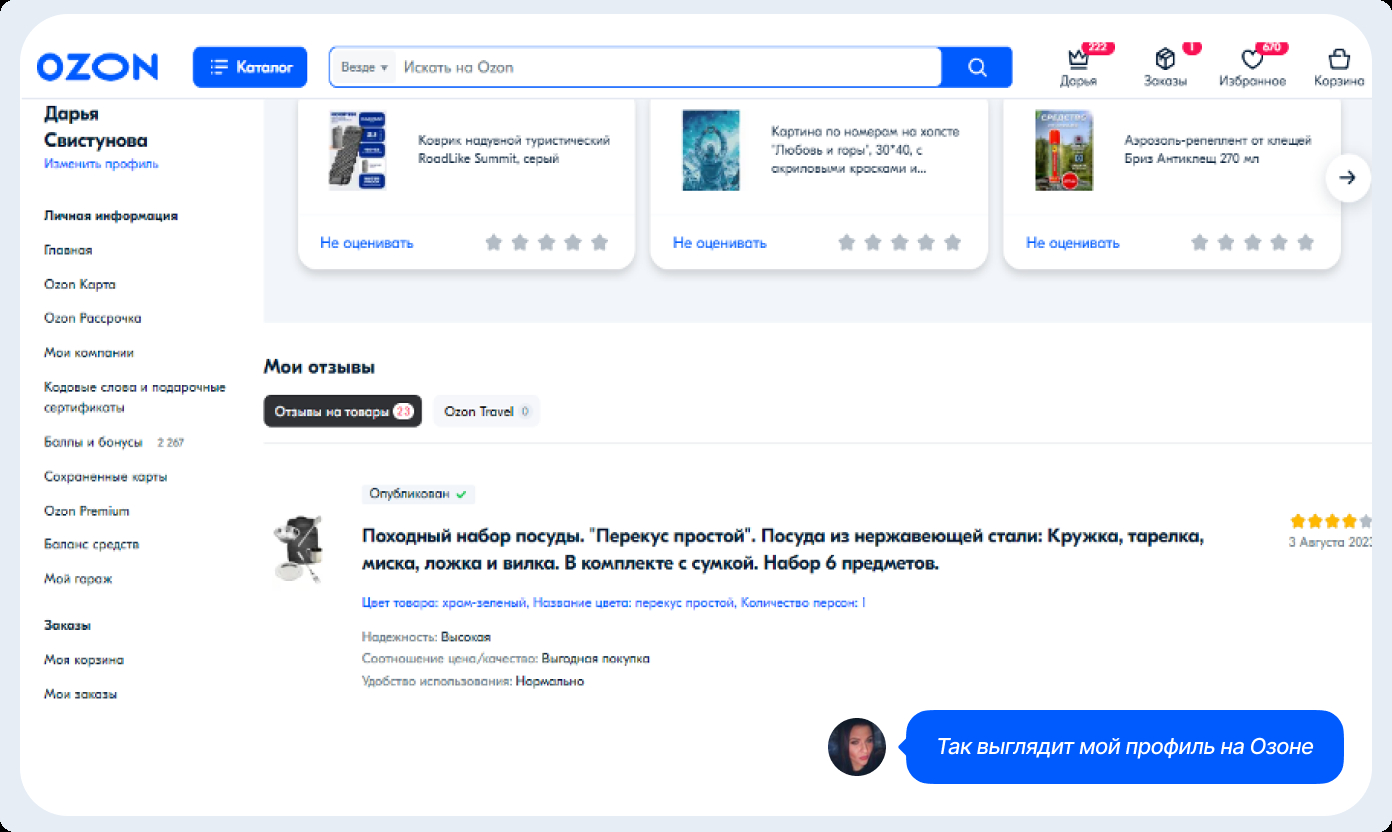Open Мой гараж in the sidebar
Viewport: 1392px width, 832px height.
(78, 579)
